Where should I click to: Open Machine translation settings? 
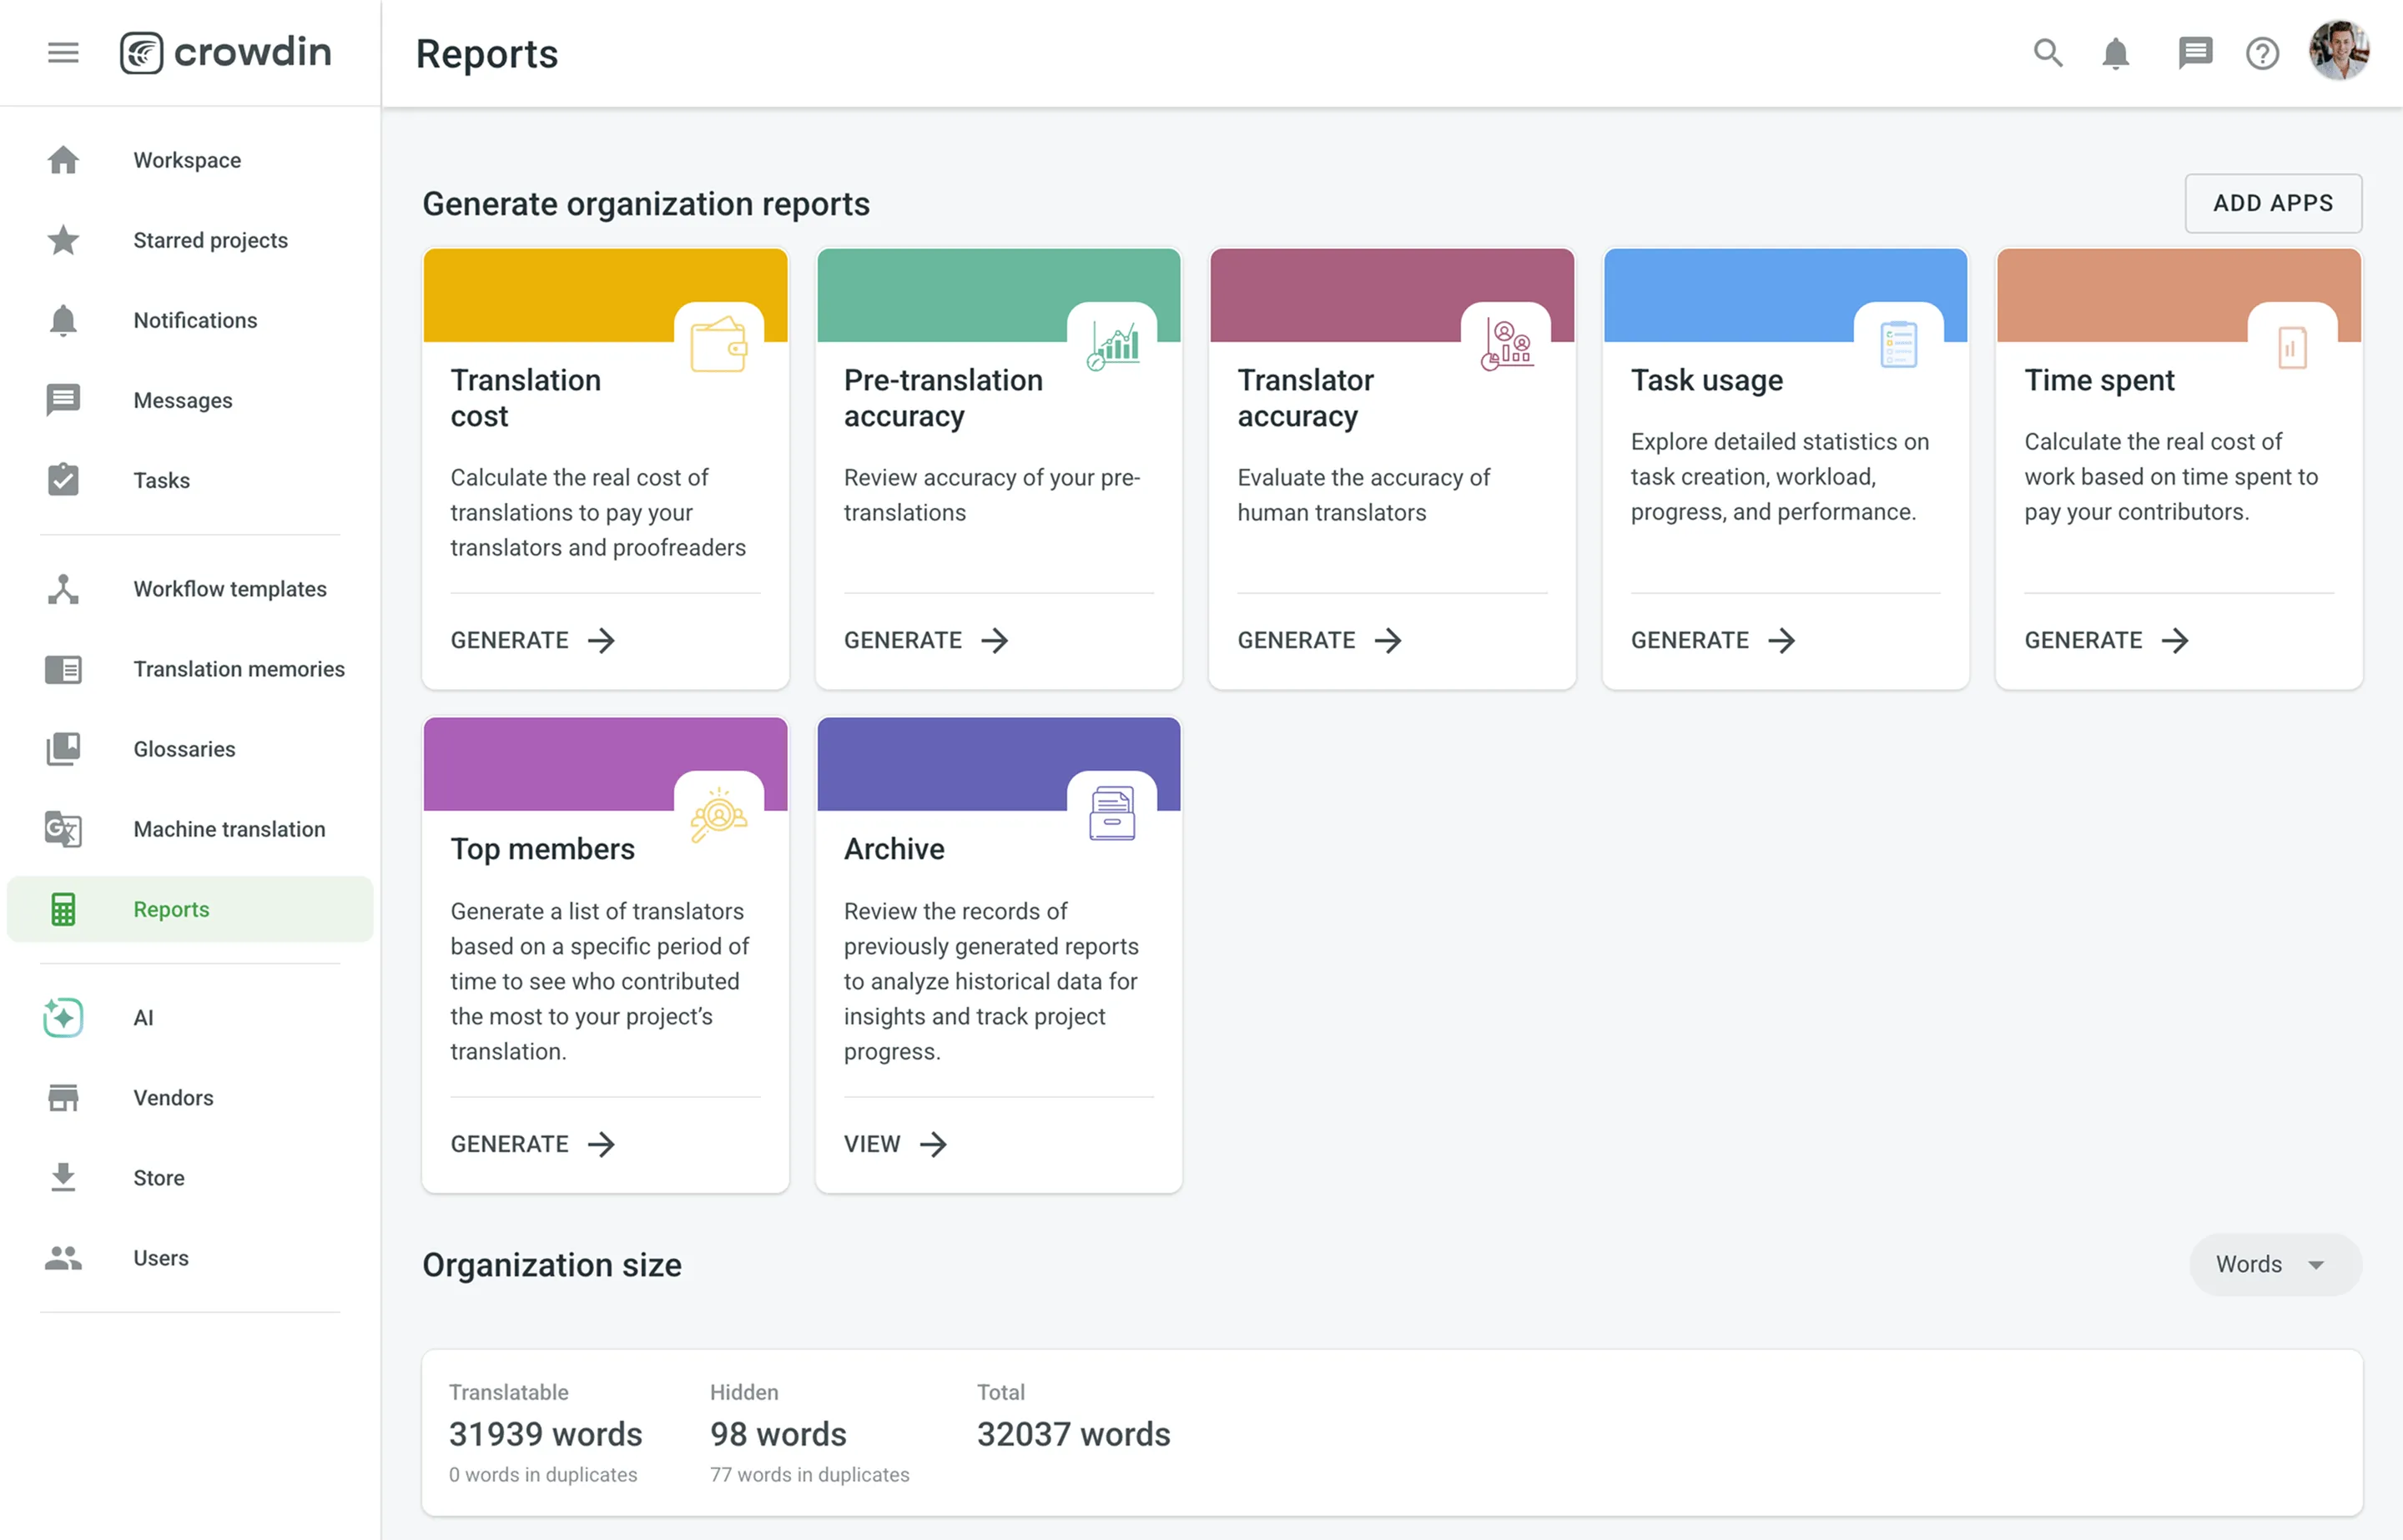coord(228,828)
